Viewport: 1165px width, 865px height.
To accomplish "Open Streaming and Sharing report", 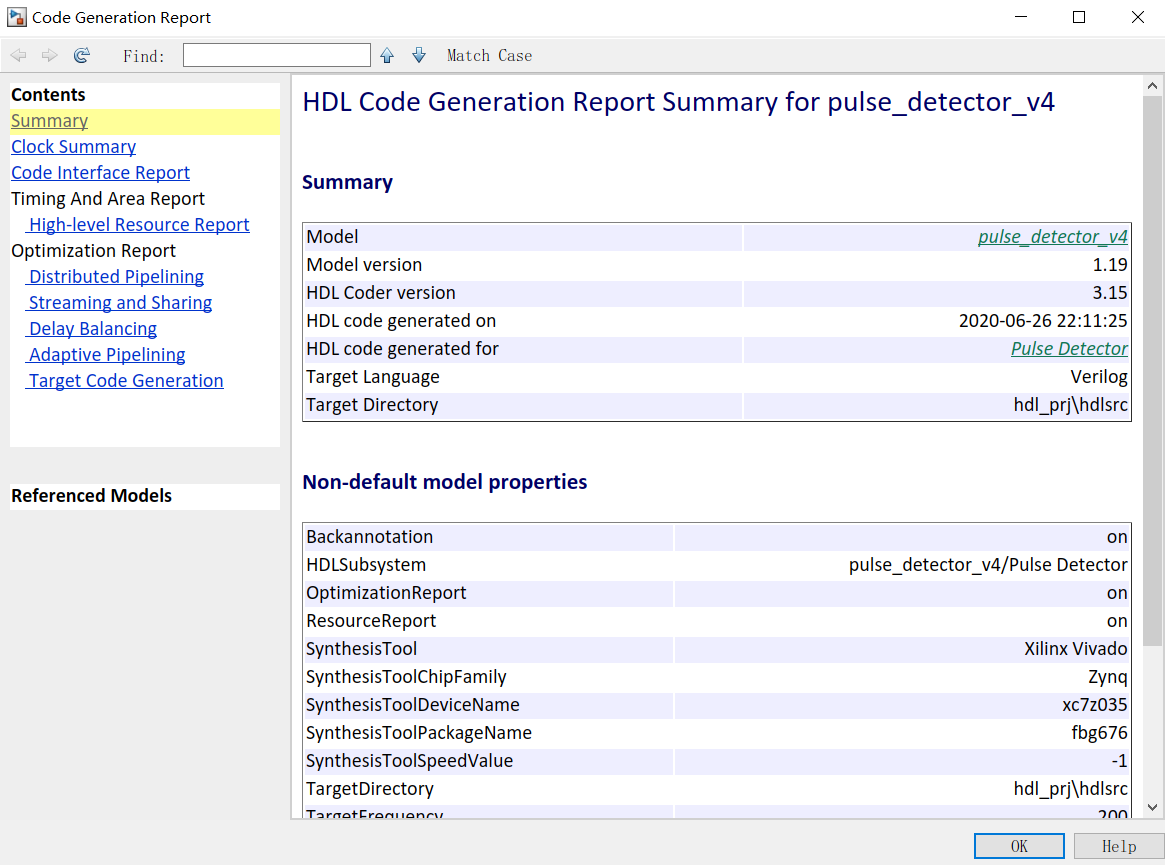I will [120, 303].
